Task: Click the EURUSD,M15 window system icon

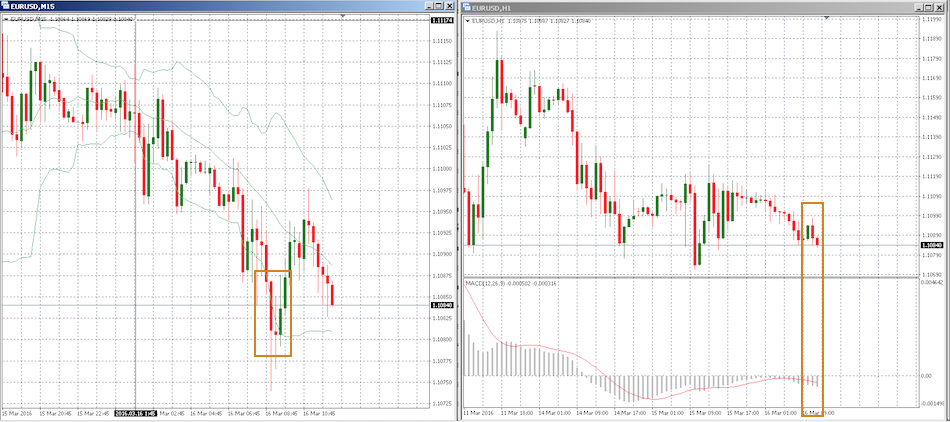Action: pos(7,6)
